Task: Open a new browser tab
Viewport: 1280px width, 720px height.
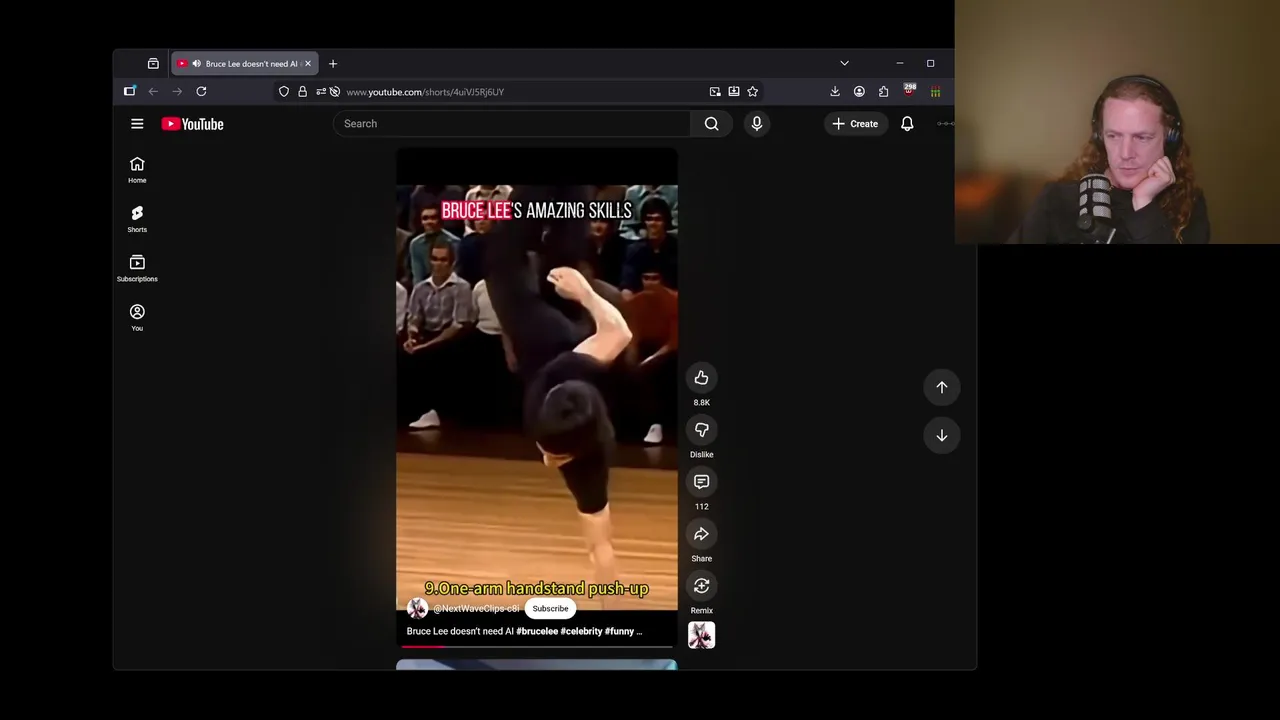Action: point(333,64)
